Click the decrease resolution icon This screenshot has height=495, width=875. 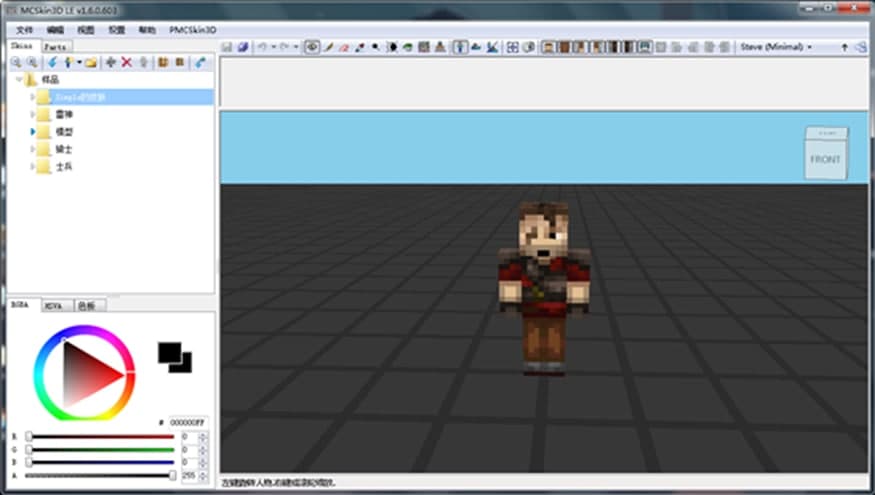click(163, 63)
